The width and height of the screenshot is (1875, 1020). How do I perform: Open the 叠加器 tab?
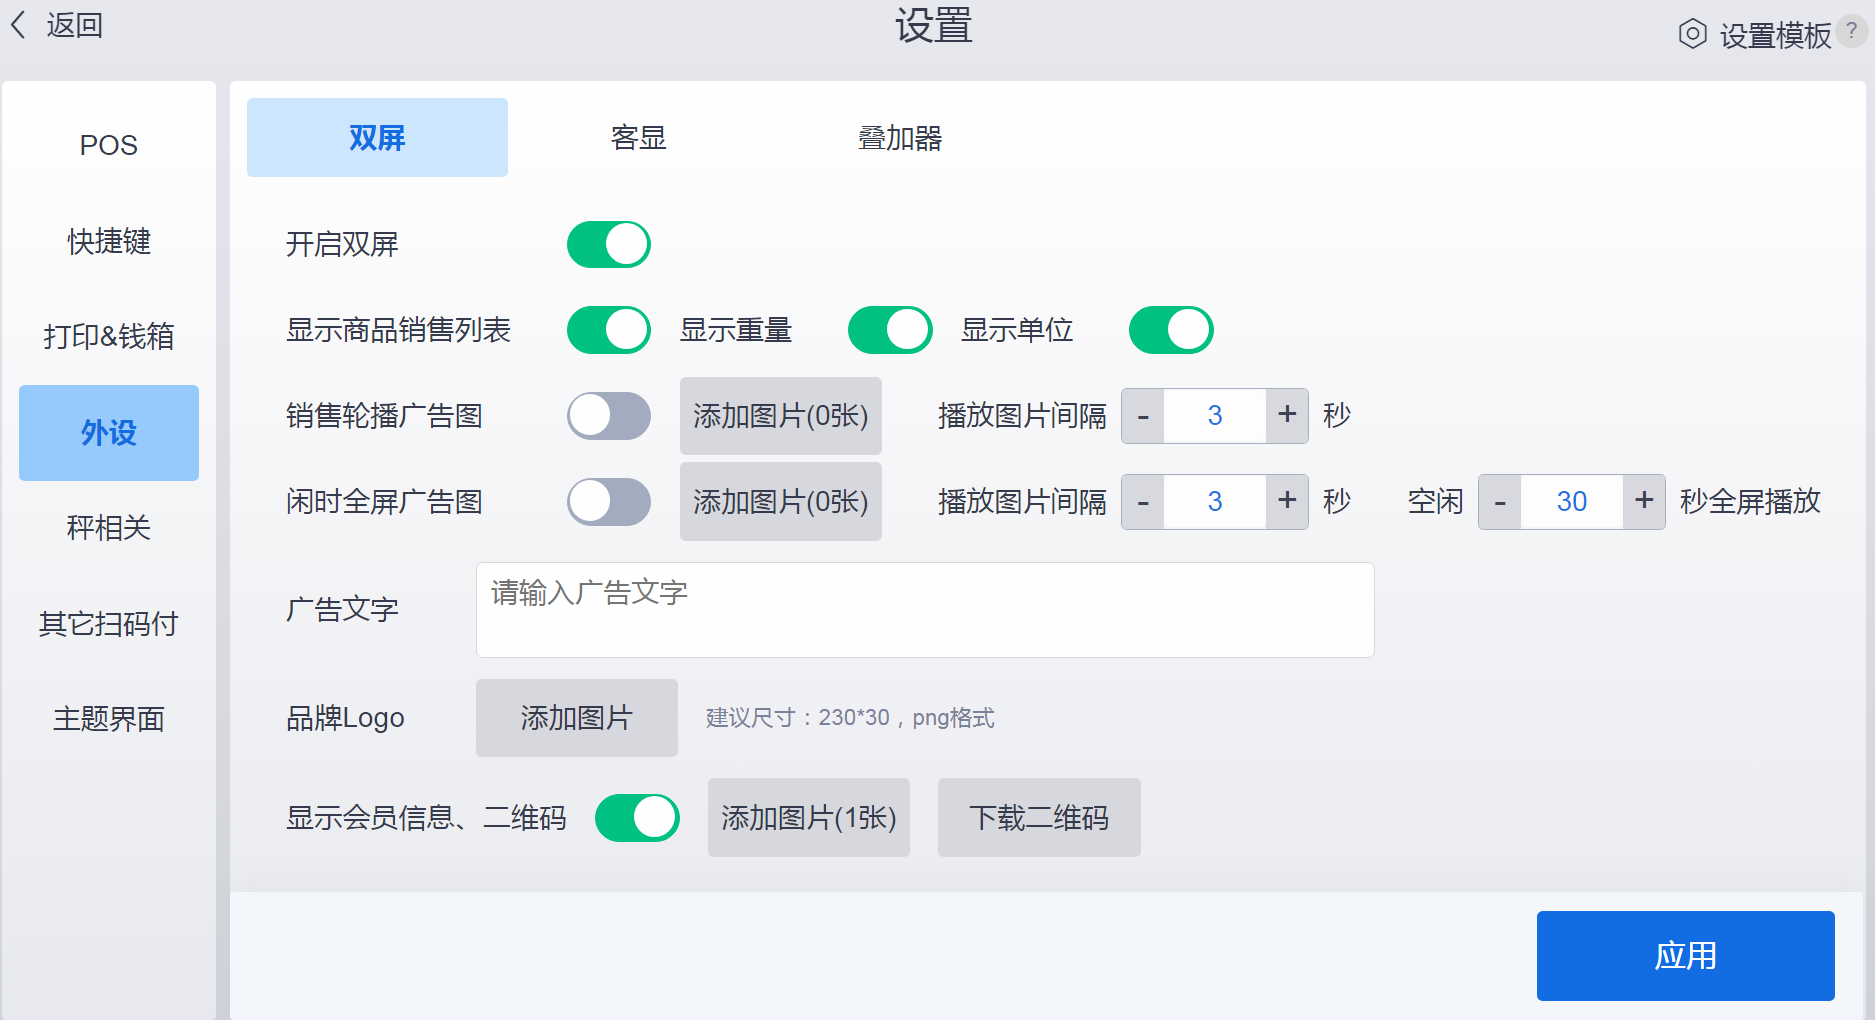pos(900,138)
